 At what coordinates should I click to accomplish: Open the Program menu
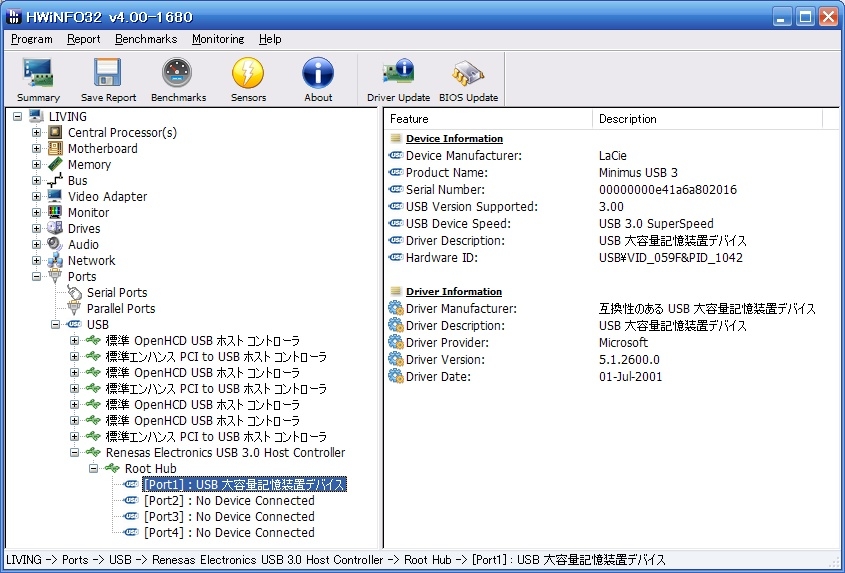click(31, 39)
